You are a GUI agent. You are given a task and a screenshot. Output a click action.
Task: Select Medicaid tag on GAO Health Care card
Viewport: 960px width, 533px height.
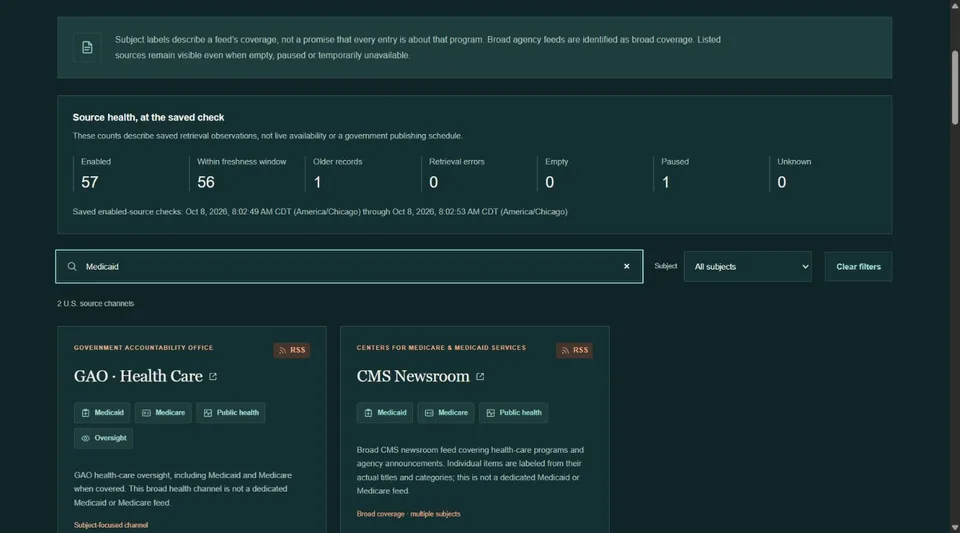[x=102, y=412]
